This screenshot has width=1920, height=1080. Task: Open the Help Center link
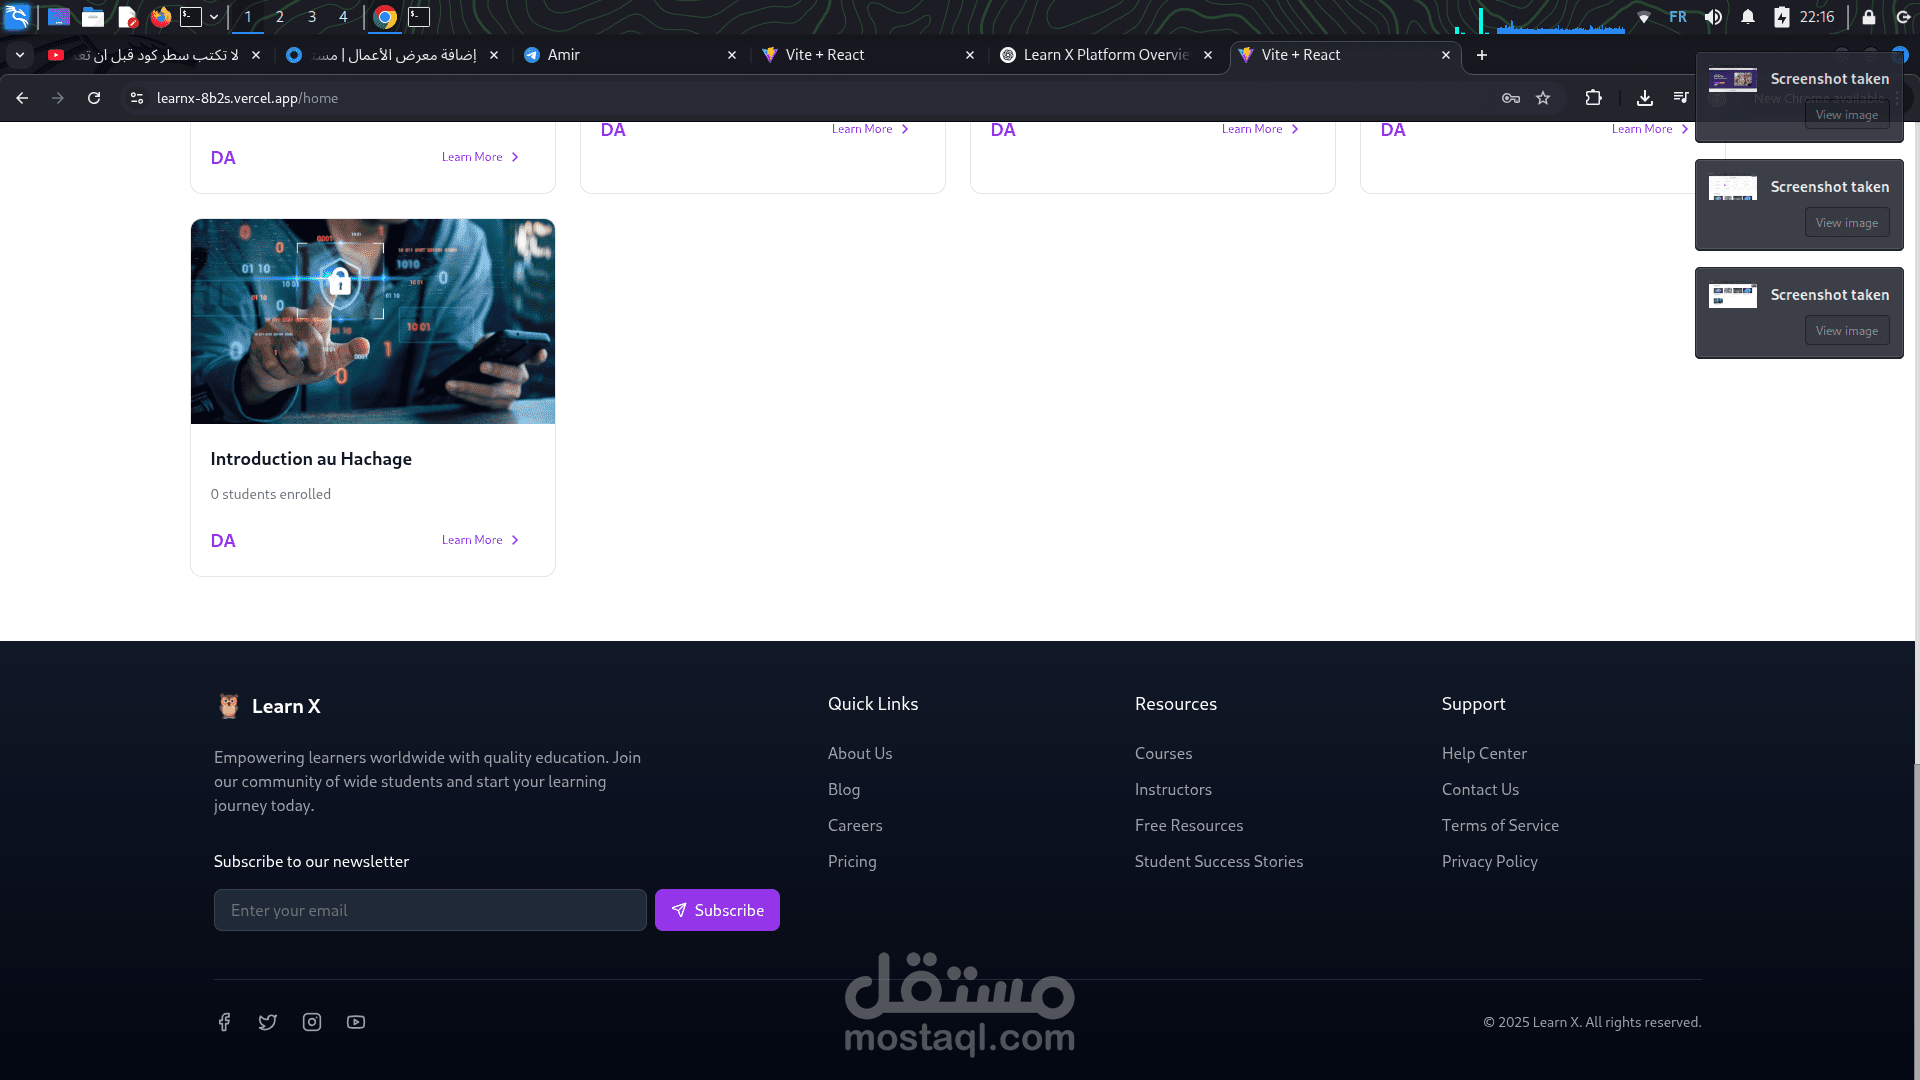pos(1484,753)
